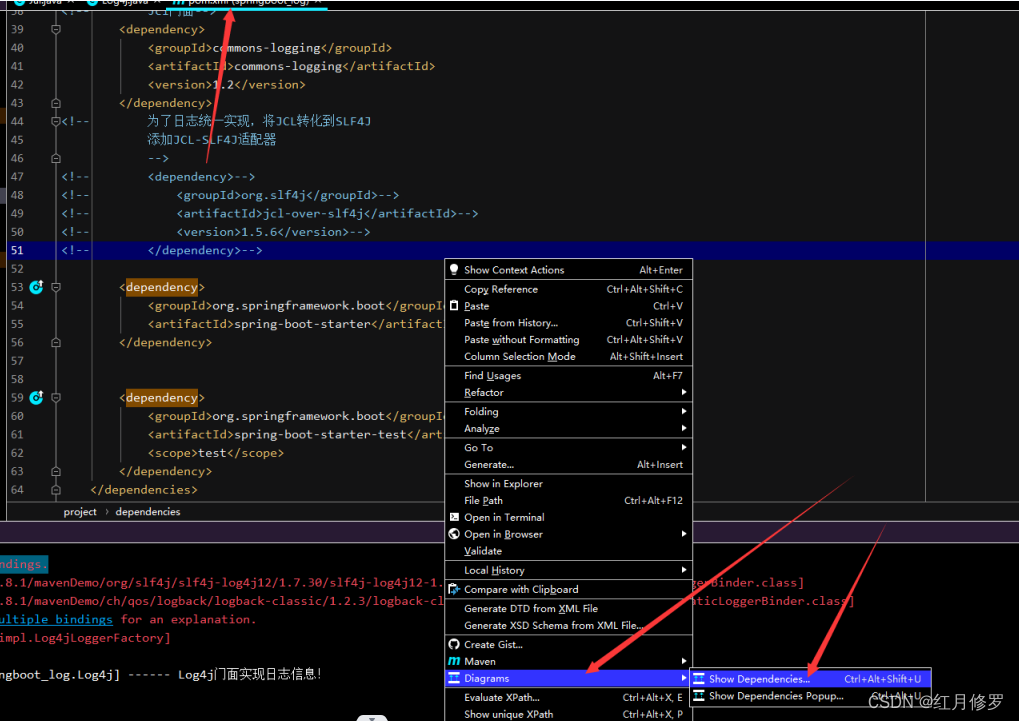
Task: Toggle the fold marker at line 63
Action: point(56,471)
